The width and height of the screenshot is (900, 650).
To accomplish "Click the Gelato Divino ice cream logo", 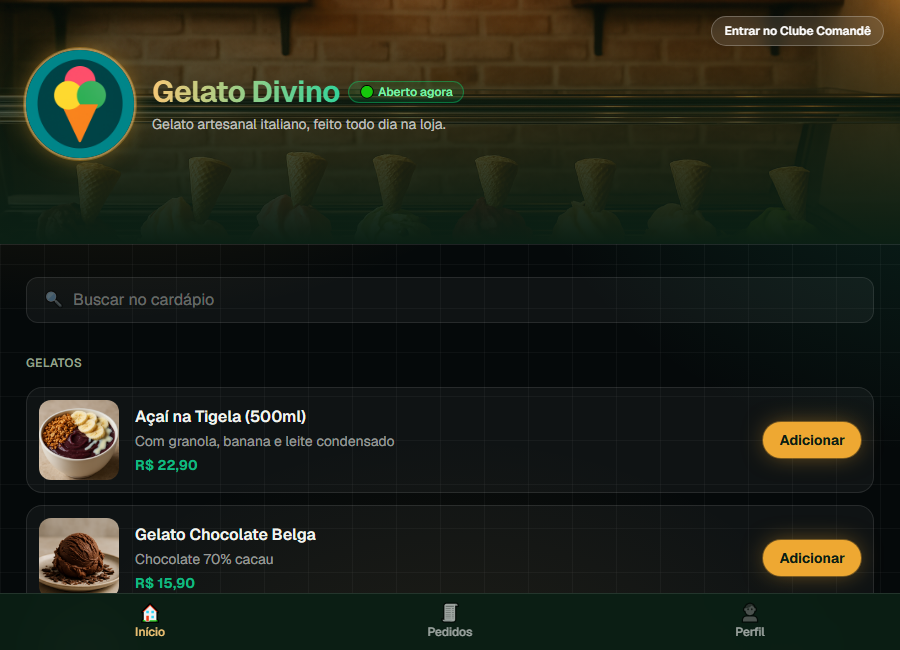I will tap(80, 104).
